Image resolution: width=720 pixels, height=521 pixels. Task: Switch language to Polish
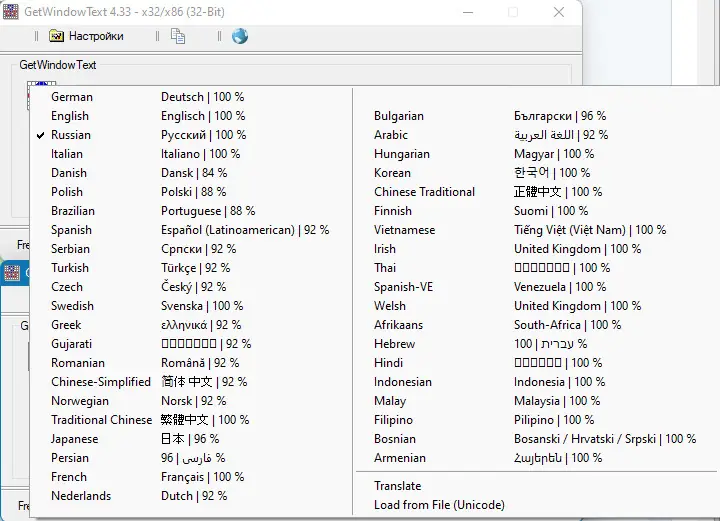click(192, 192)
